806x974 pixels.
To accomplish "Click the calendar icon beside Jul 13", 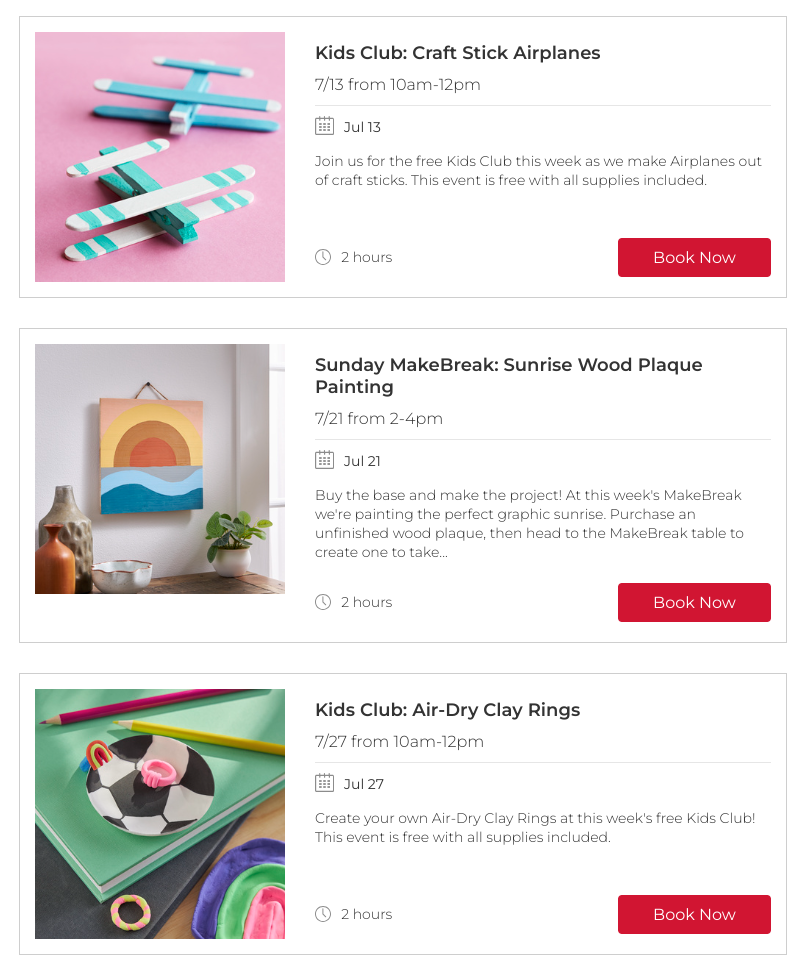I will point(324,126).
